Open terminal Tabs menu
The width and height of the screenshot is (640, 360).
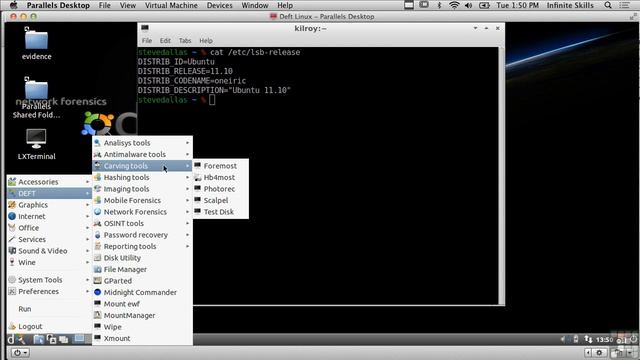(185, 40)
